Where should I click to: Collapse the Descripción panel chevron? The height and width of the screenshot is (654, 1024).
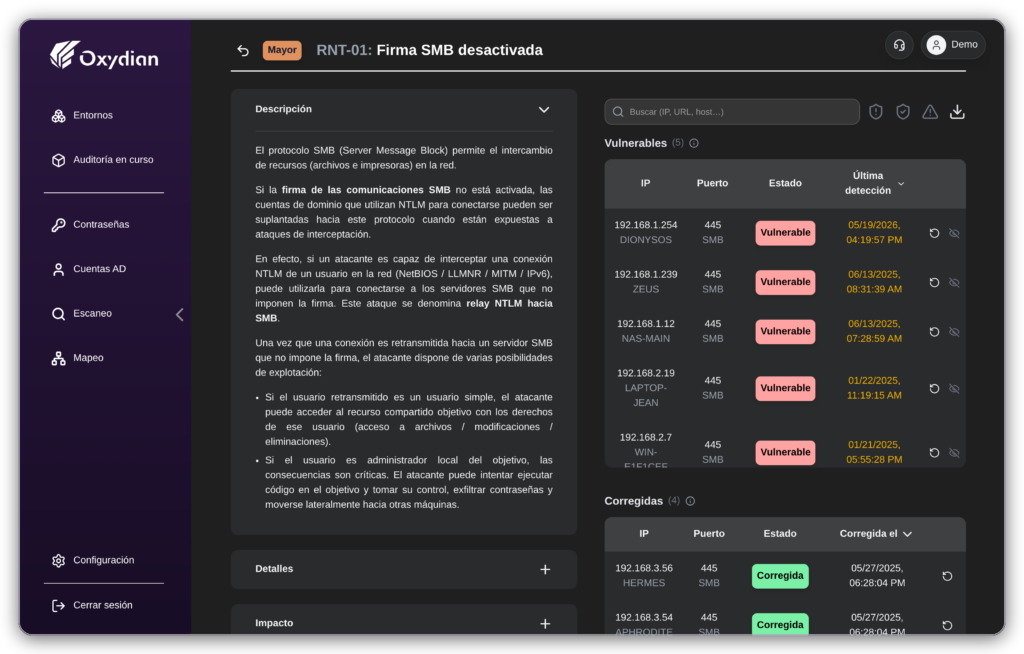point(544,110)
